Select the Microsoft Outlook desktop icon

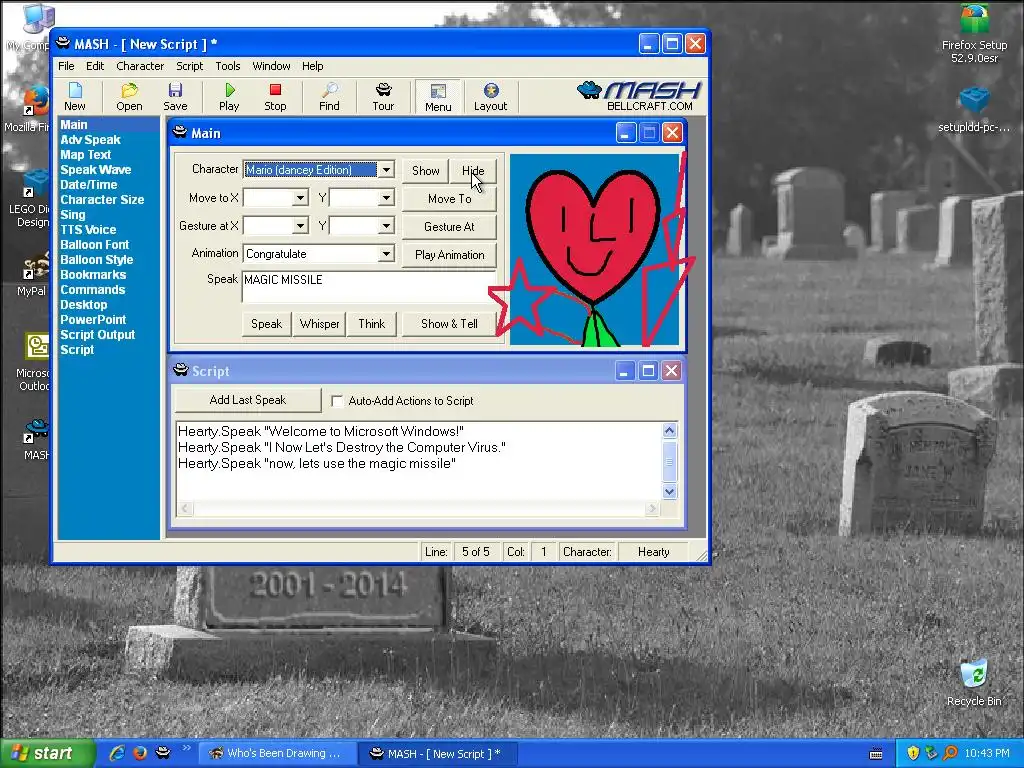pos(34,362)
